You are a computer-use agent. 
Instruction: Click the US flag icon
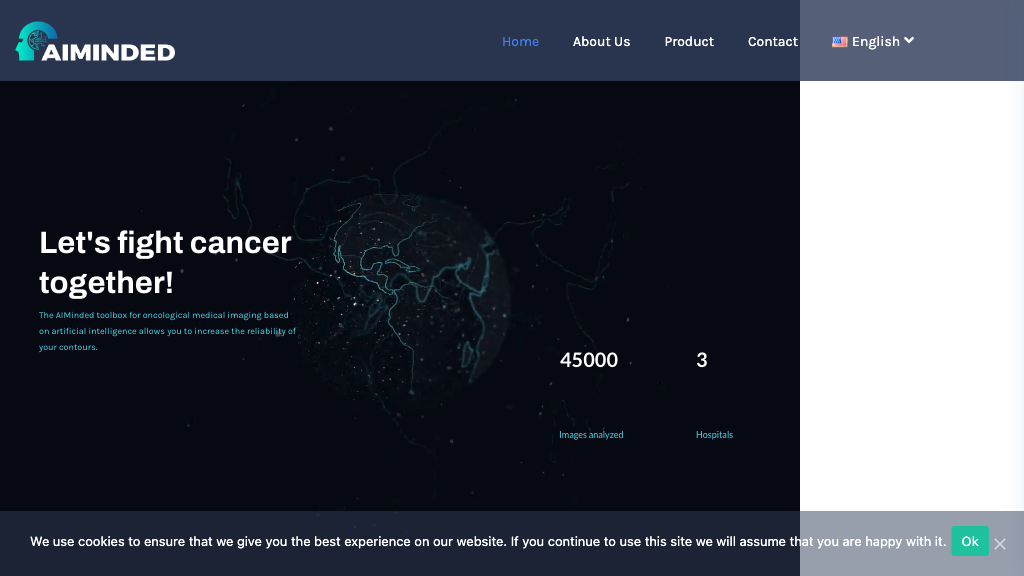840,42
